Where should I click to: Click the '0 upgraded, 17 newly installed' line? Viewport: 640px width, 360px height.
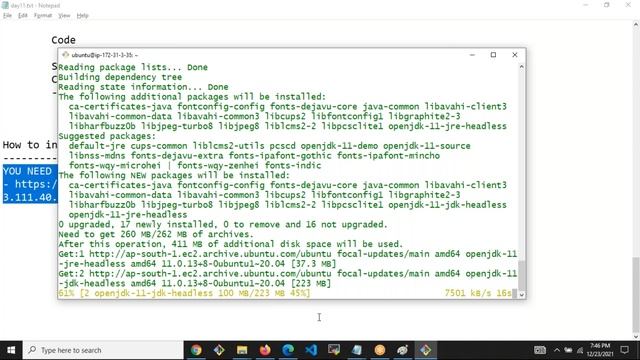pos(223,224)
